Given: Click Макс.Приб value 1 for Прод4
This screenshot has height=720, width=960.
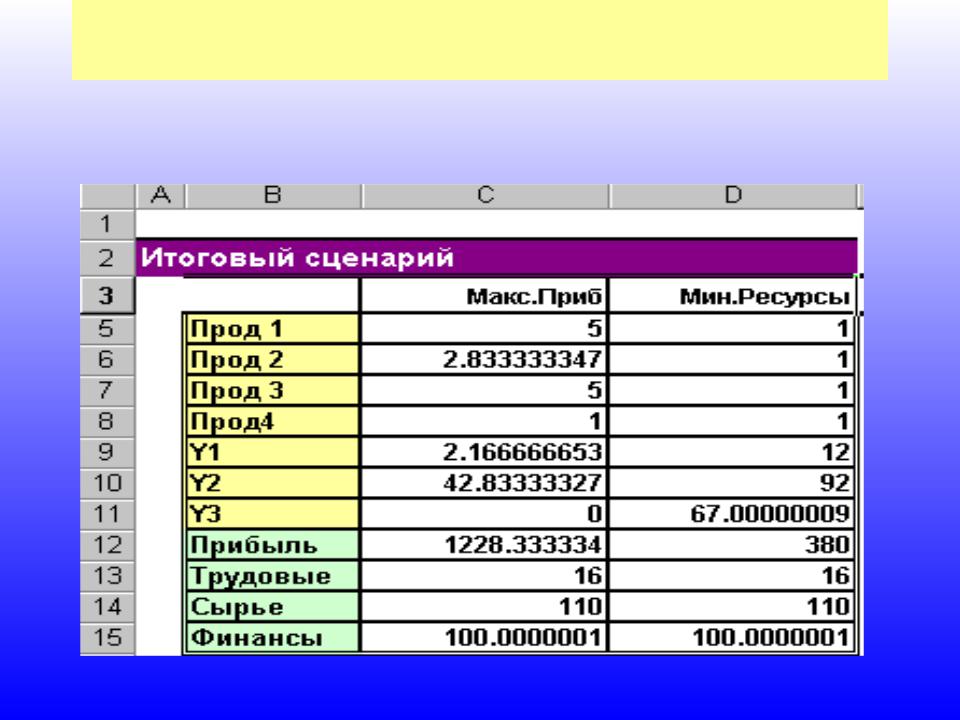Looking at the screenshot, I should [x=485, y=421].
